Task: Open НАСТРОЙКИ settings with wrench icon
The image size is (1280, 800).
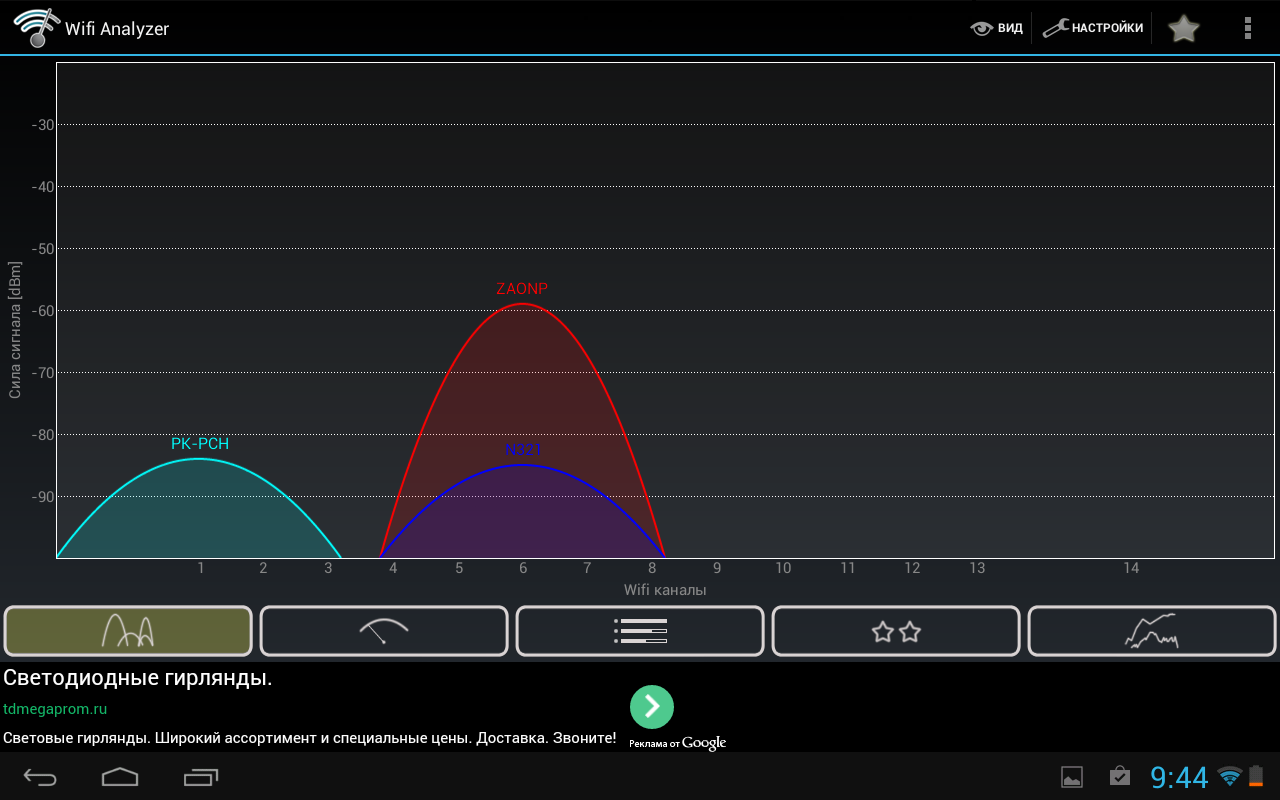Action: (1093, 28)
